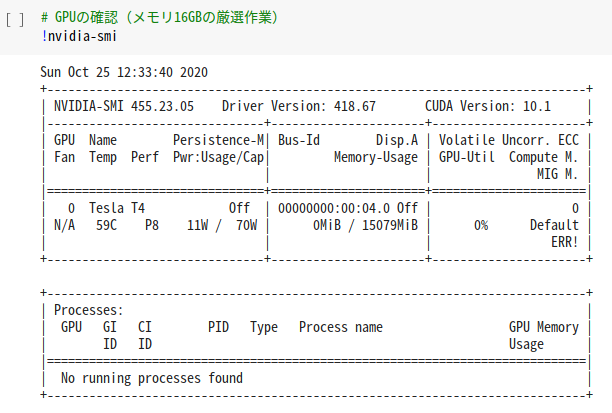Select bus id '00000000:00:04.0'
Viewport: 612px width, 413px height.
[334, 208]
